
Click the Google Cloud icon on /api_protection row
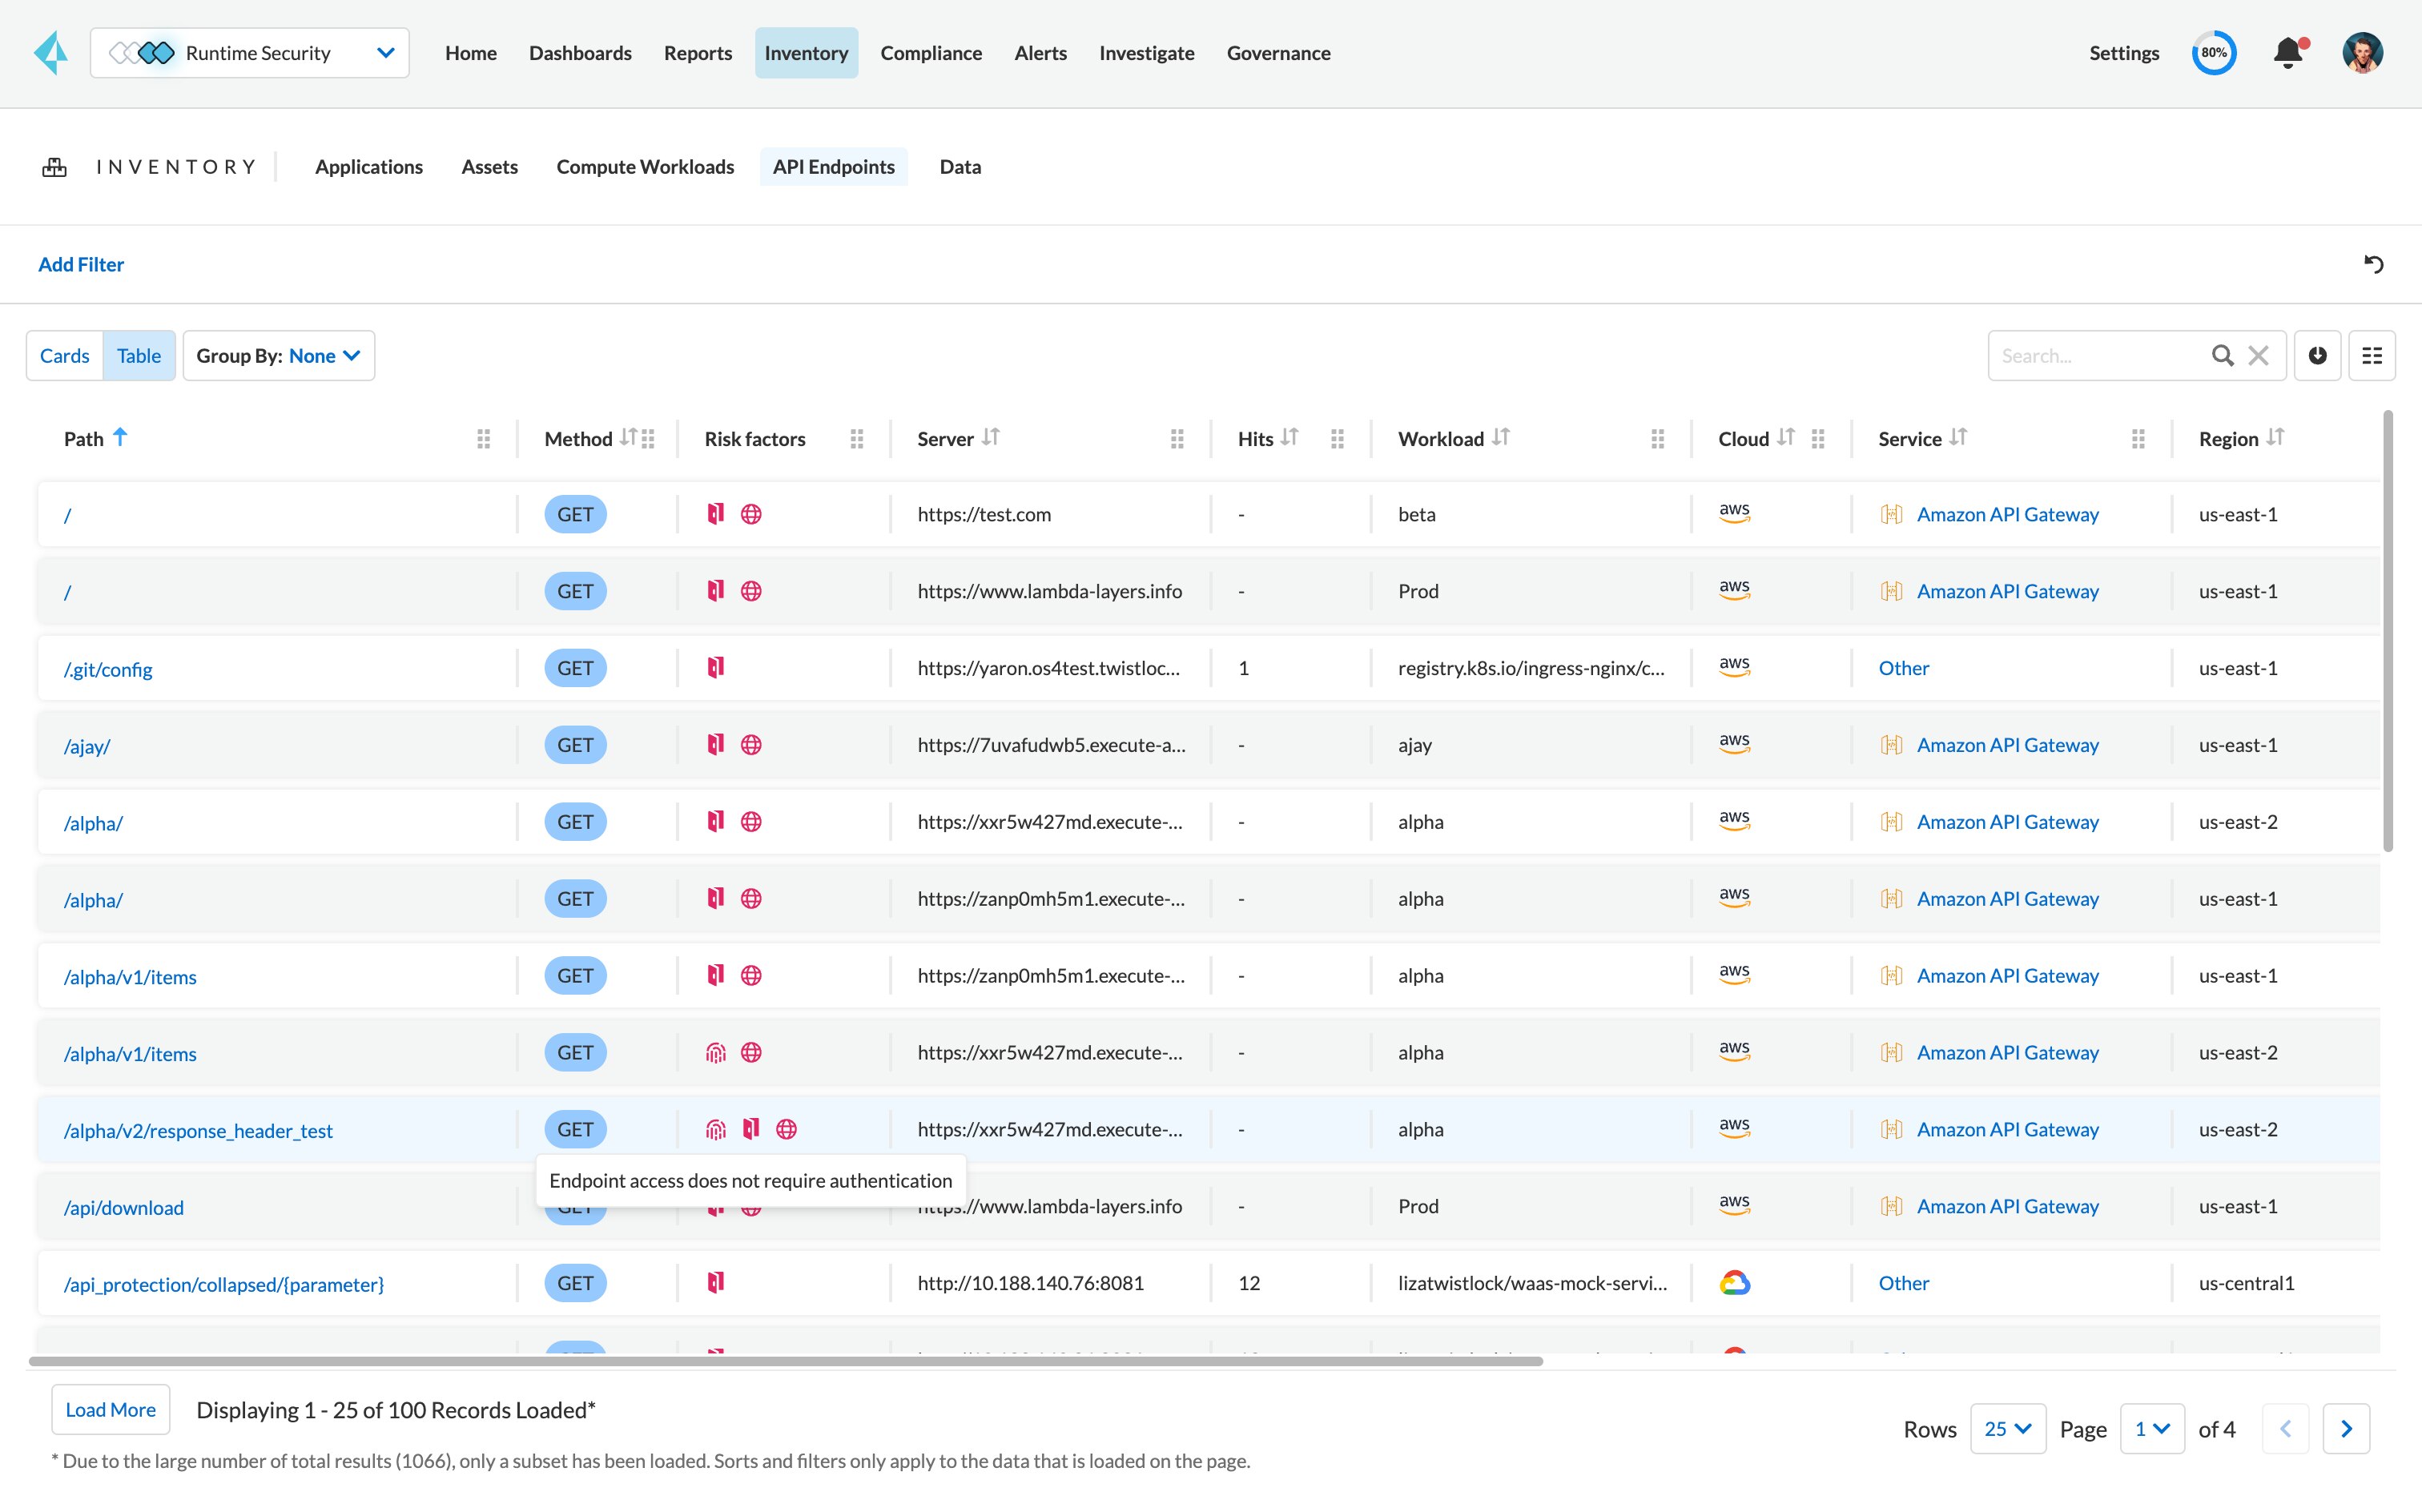point(1736,1281)
